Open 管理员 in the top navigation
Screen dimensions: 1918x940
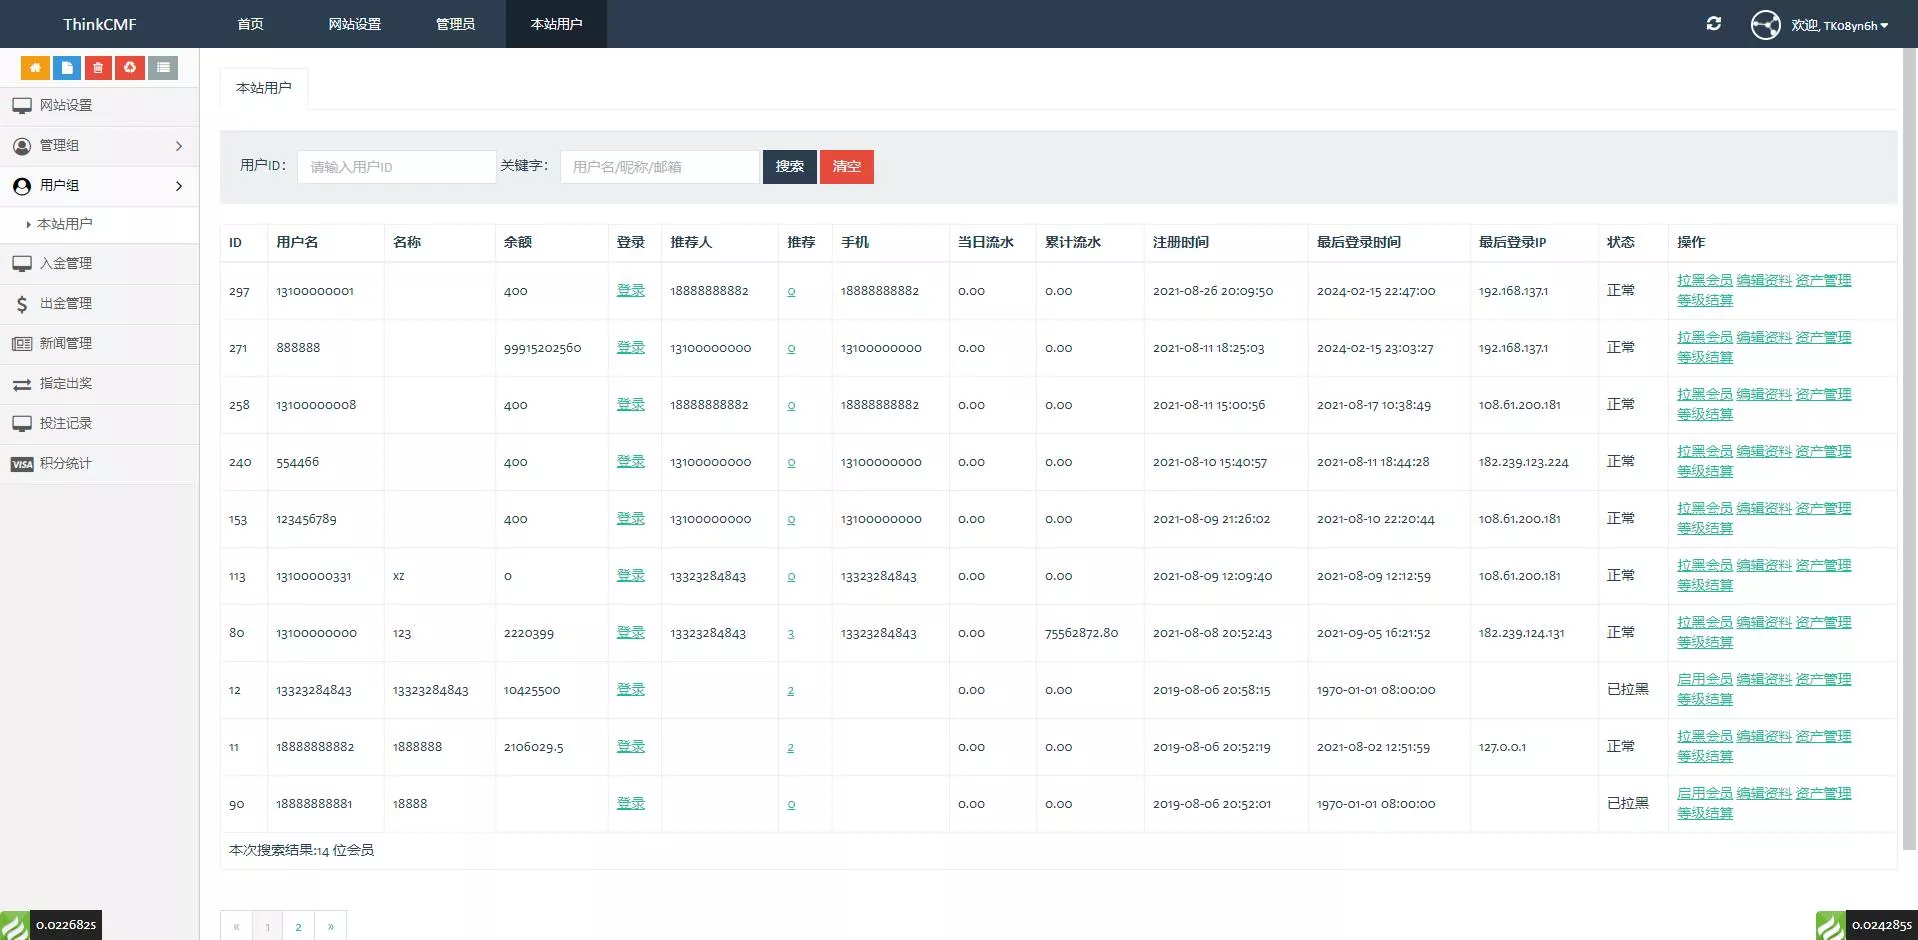click(455, 24)
